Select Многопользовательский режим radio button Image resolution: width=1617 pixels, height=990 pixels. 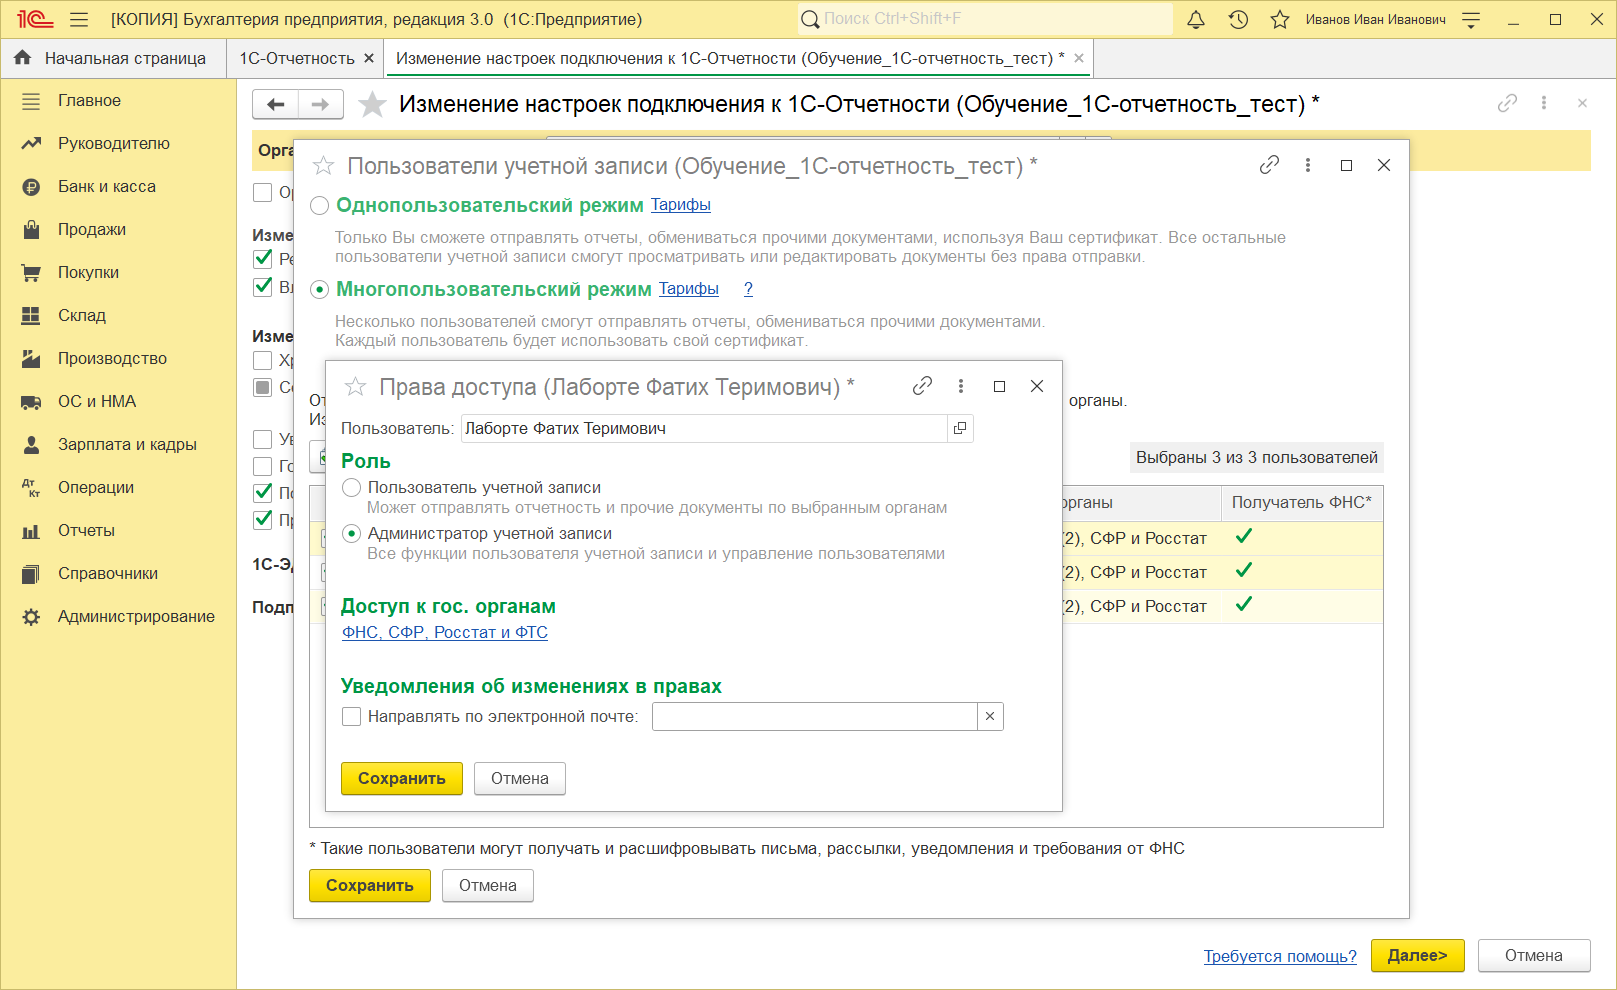tap(320, 290)
